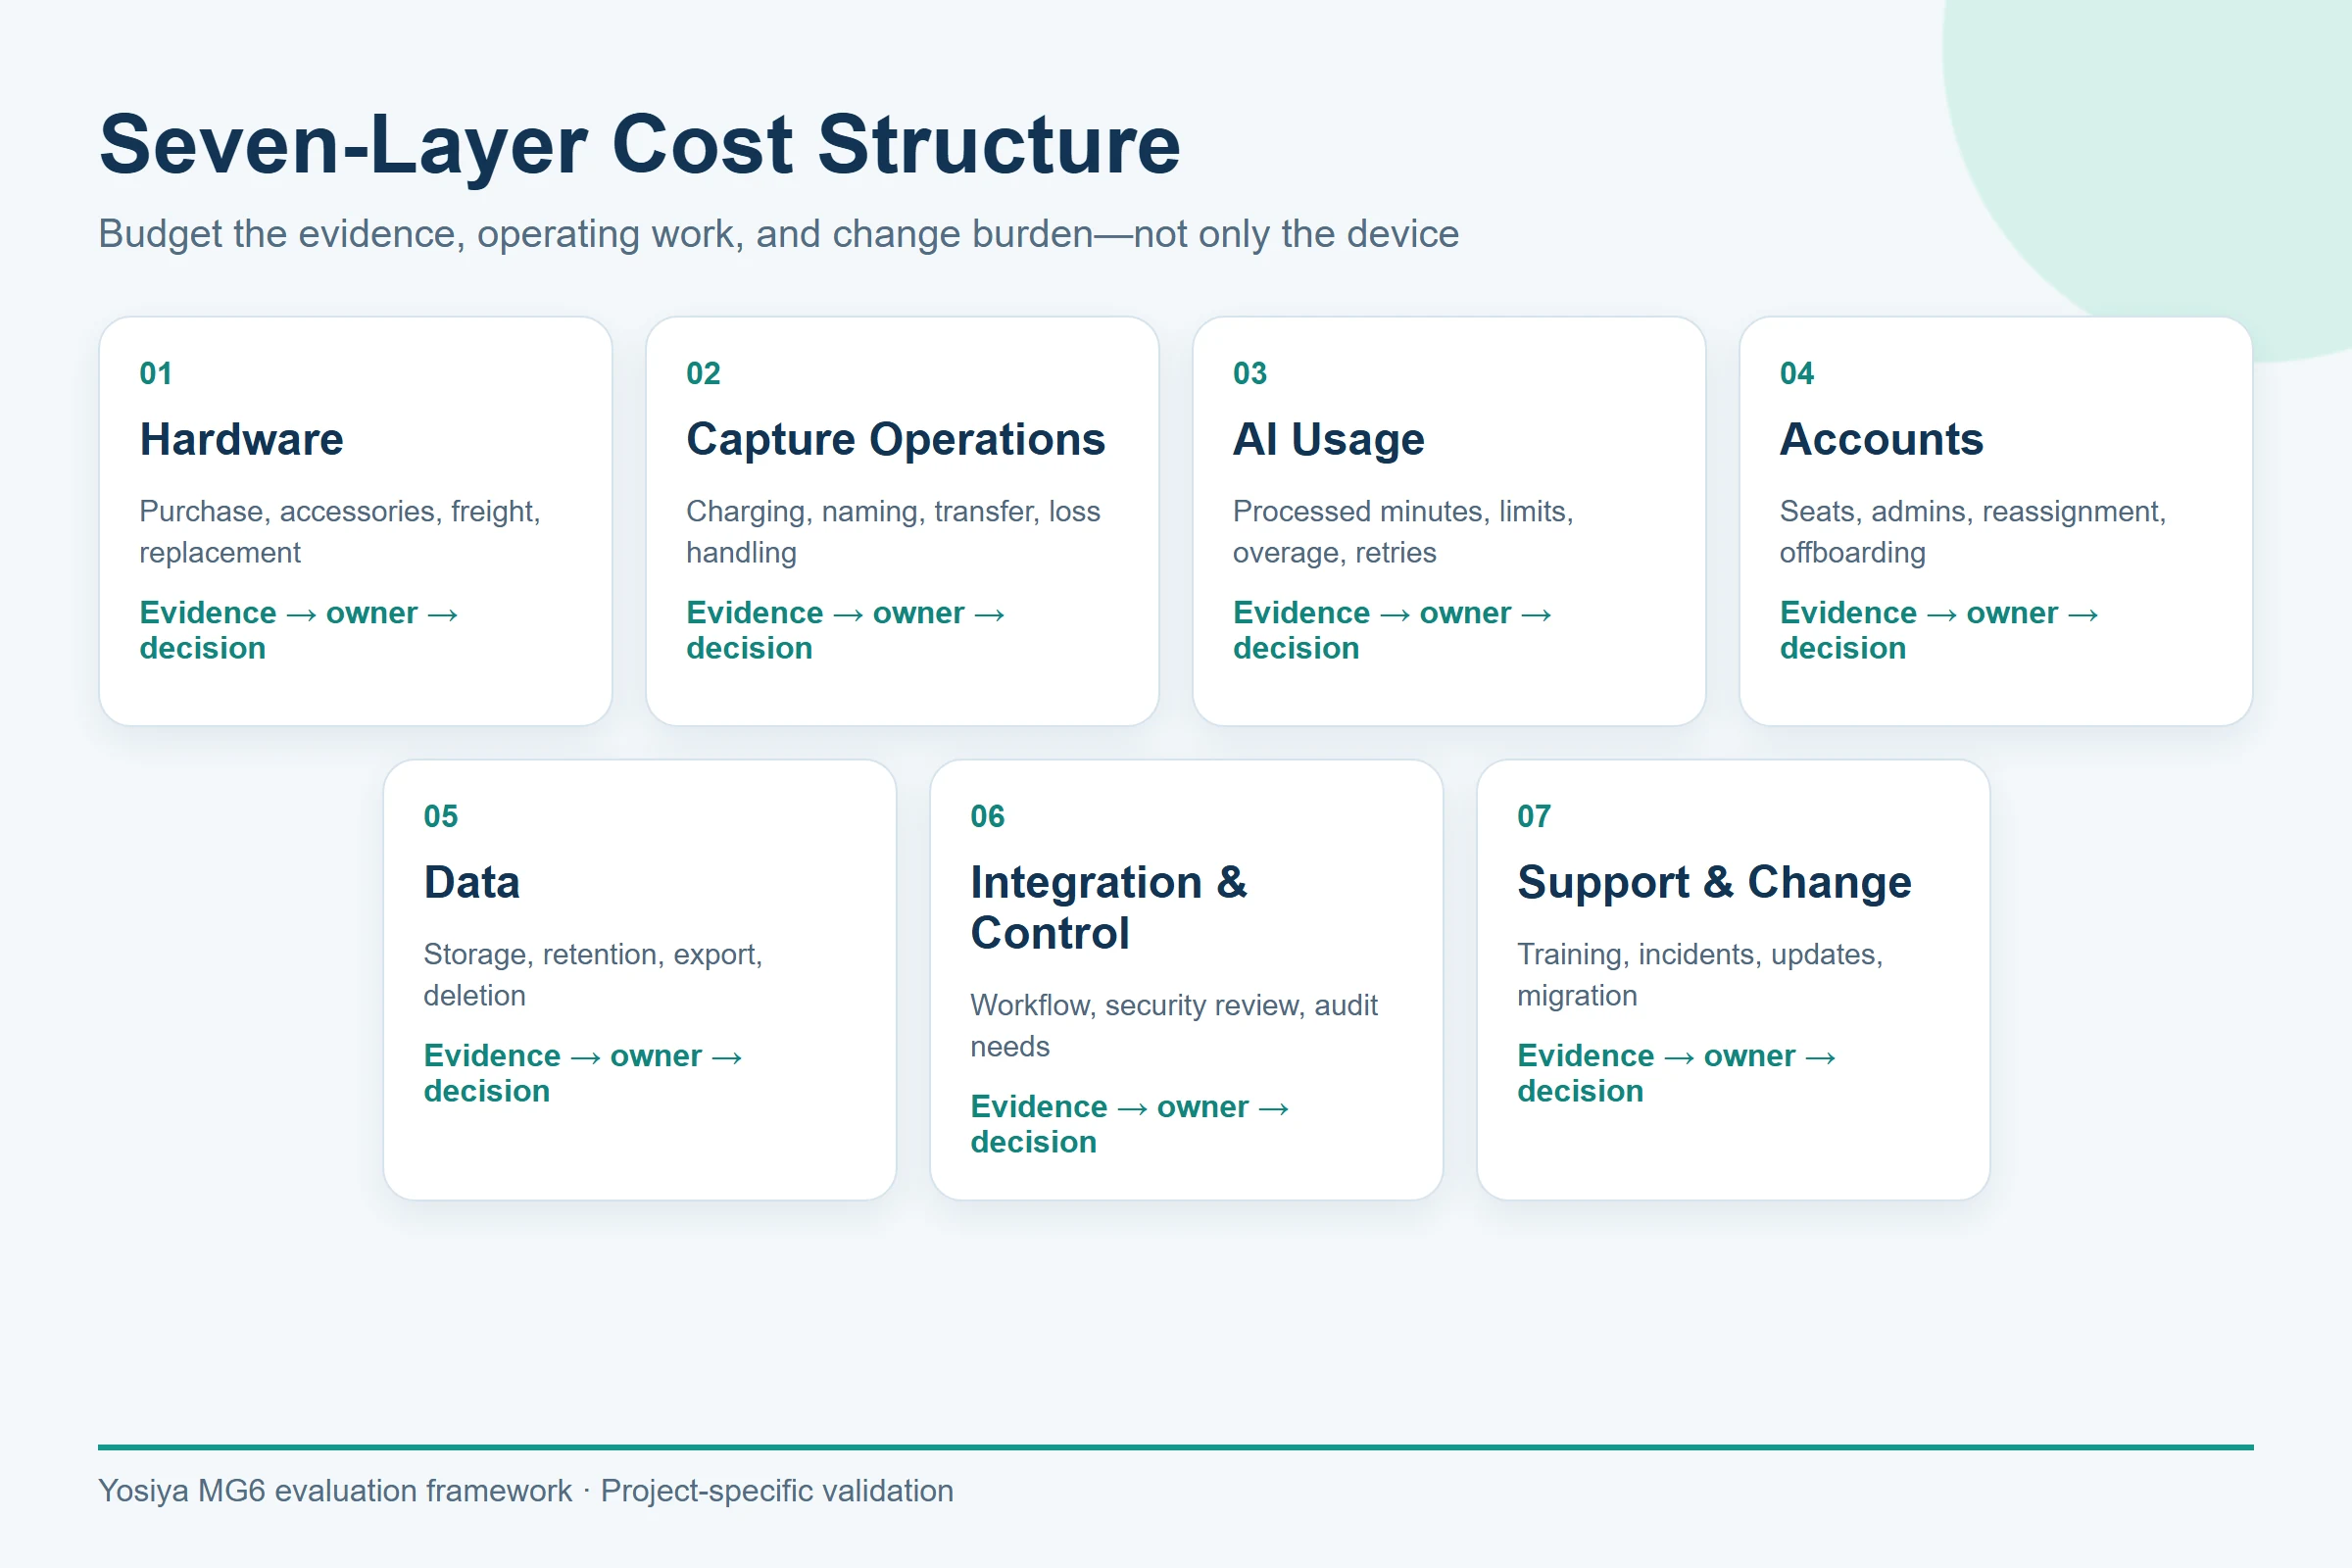Select the Capture Operations heading
The height and width of the screenshot is (1568, 2352).
tap(895, 439)
